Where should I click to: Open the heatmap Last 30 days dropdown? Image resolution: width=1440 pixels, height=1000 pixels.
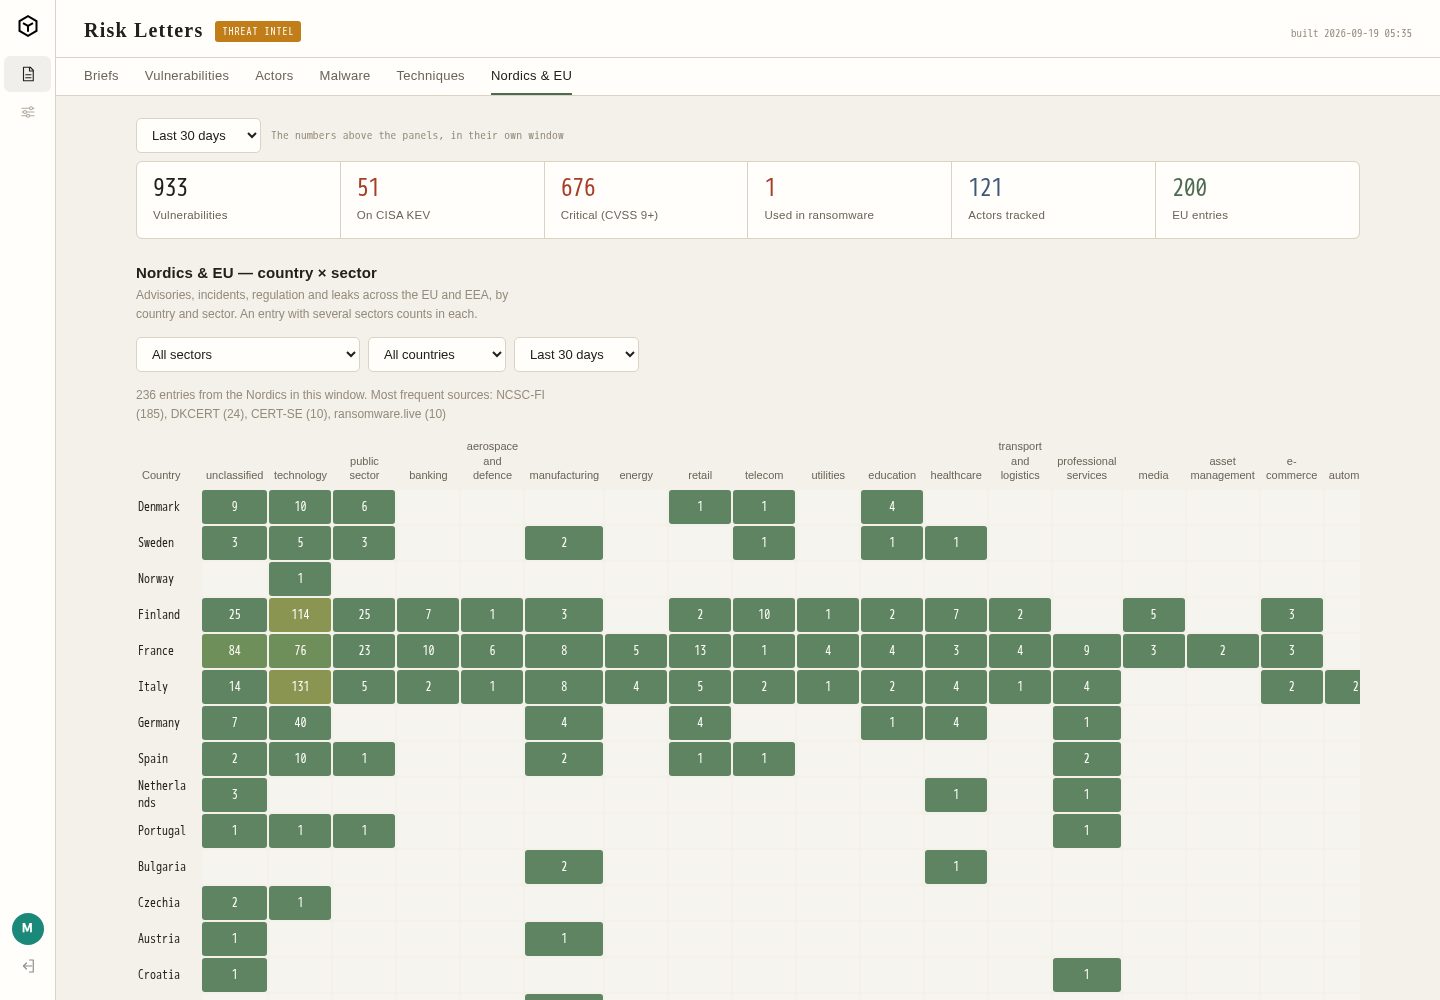[x=576, y=354]
